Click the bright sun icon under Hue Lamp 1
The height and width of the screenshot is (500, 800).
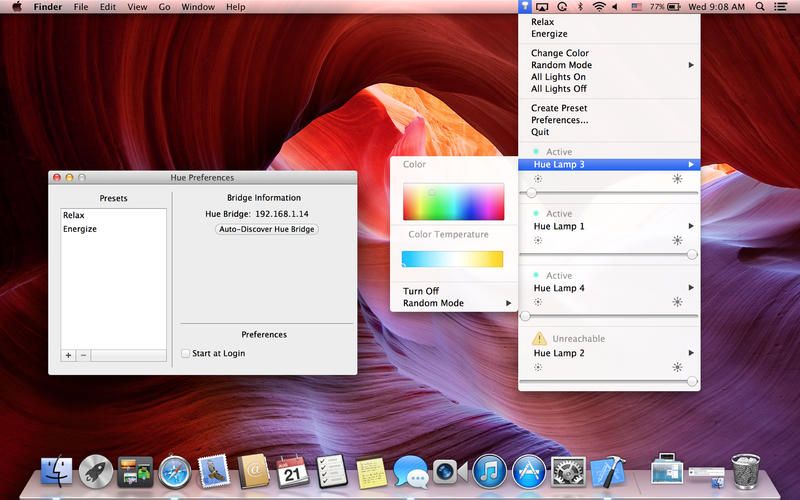pyautogui.click(x=677, y=241)
